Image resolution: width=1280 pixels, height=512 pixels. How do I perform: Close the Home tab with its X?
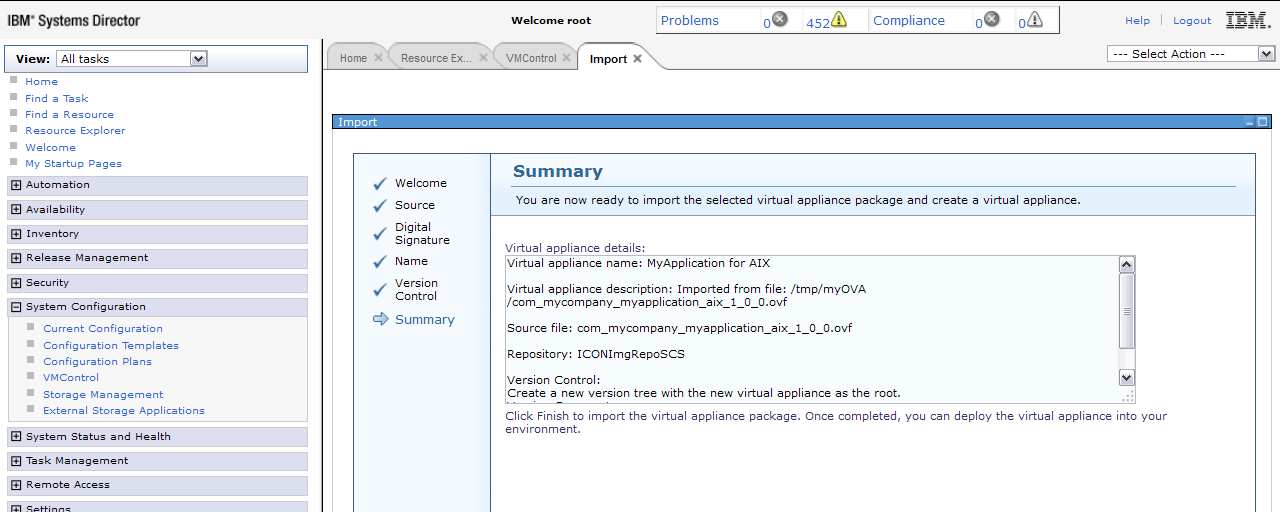tap(378, 58)
